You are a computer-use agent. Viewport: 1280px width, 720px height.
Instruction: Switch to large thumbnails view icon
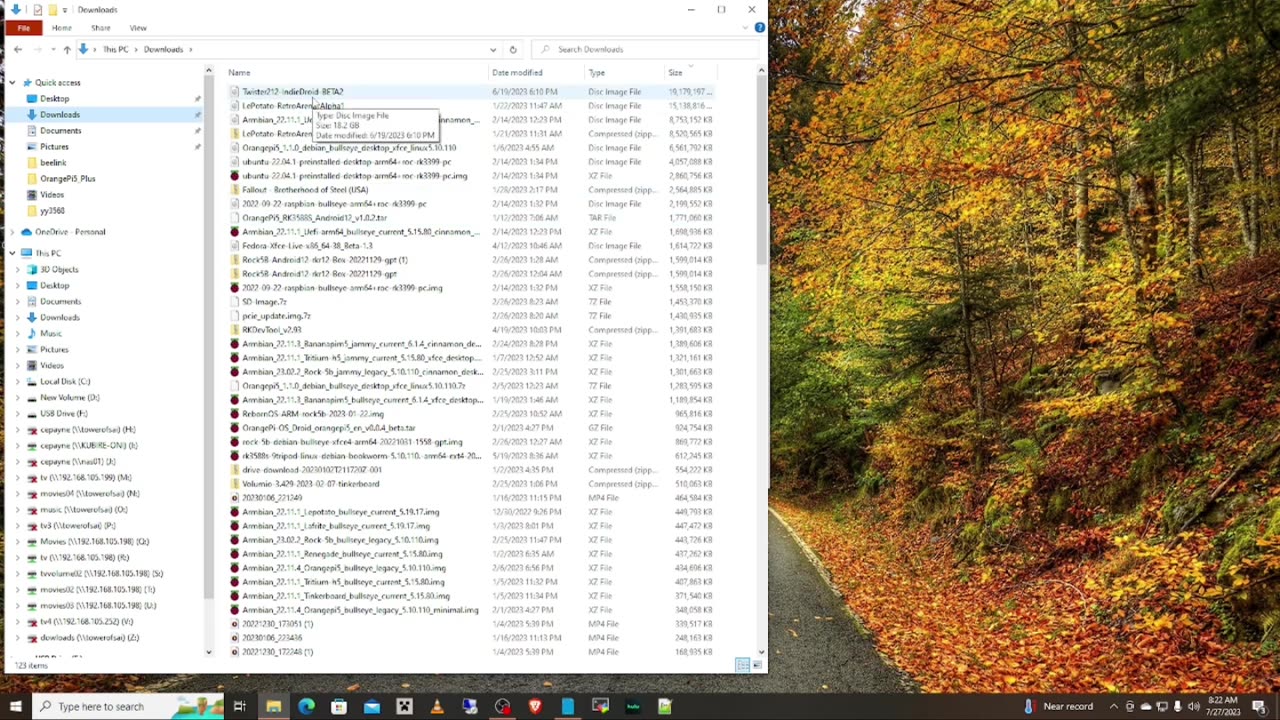[x=756, y=665]
